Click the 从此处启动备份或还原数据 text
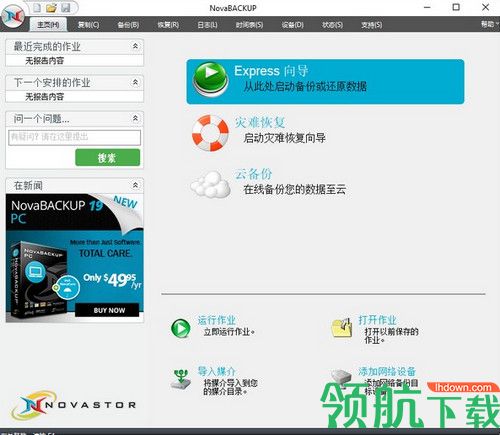The width and height of the screenshot is (500, 435). tap(305, 87)
